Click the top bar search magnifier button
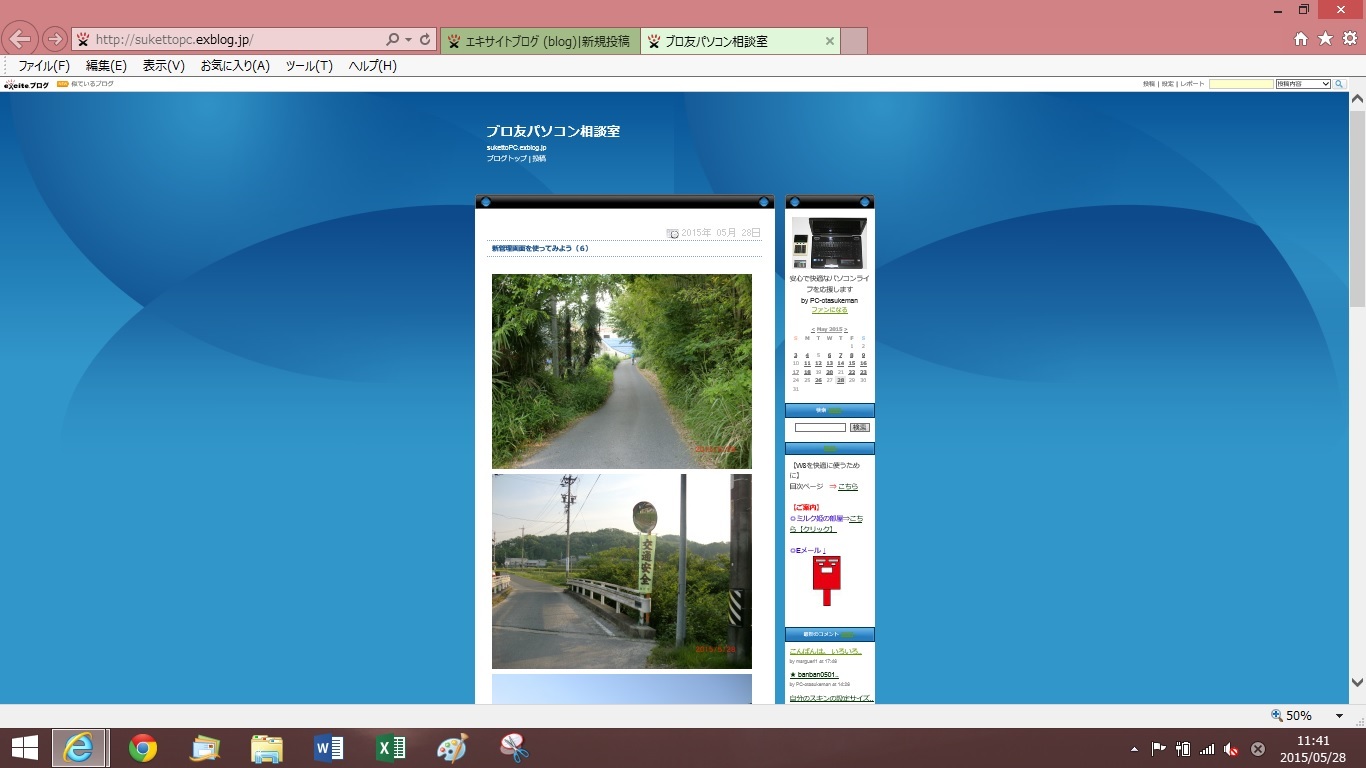This screenshot has height=768, width=1366. [1339, 84]
